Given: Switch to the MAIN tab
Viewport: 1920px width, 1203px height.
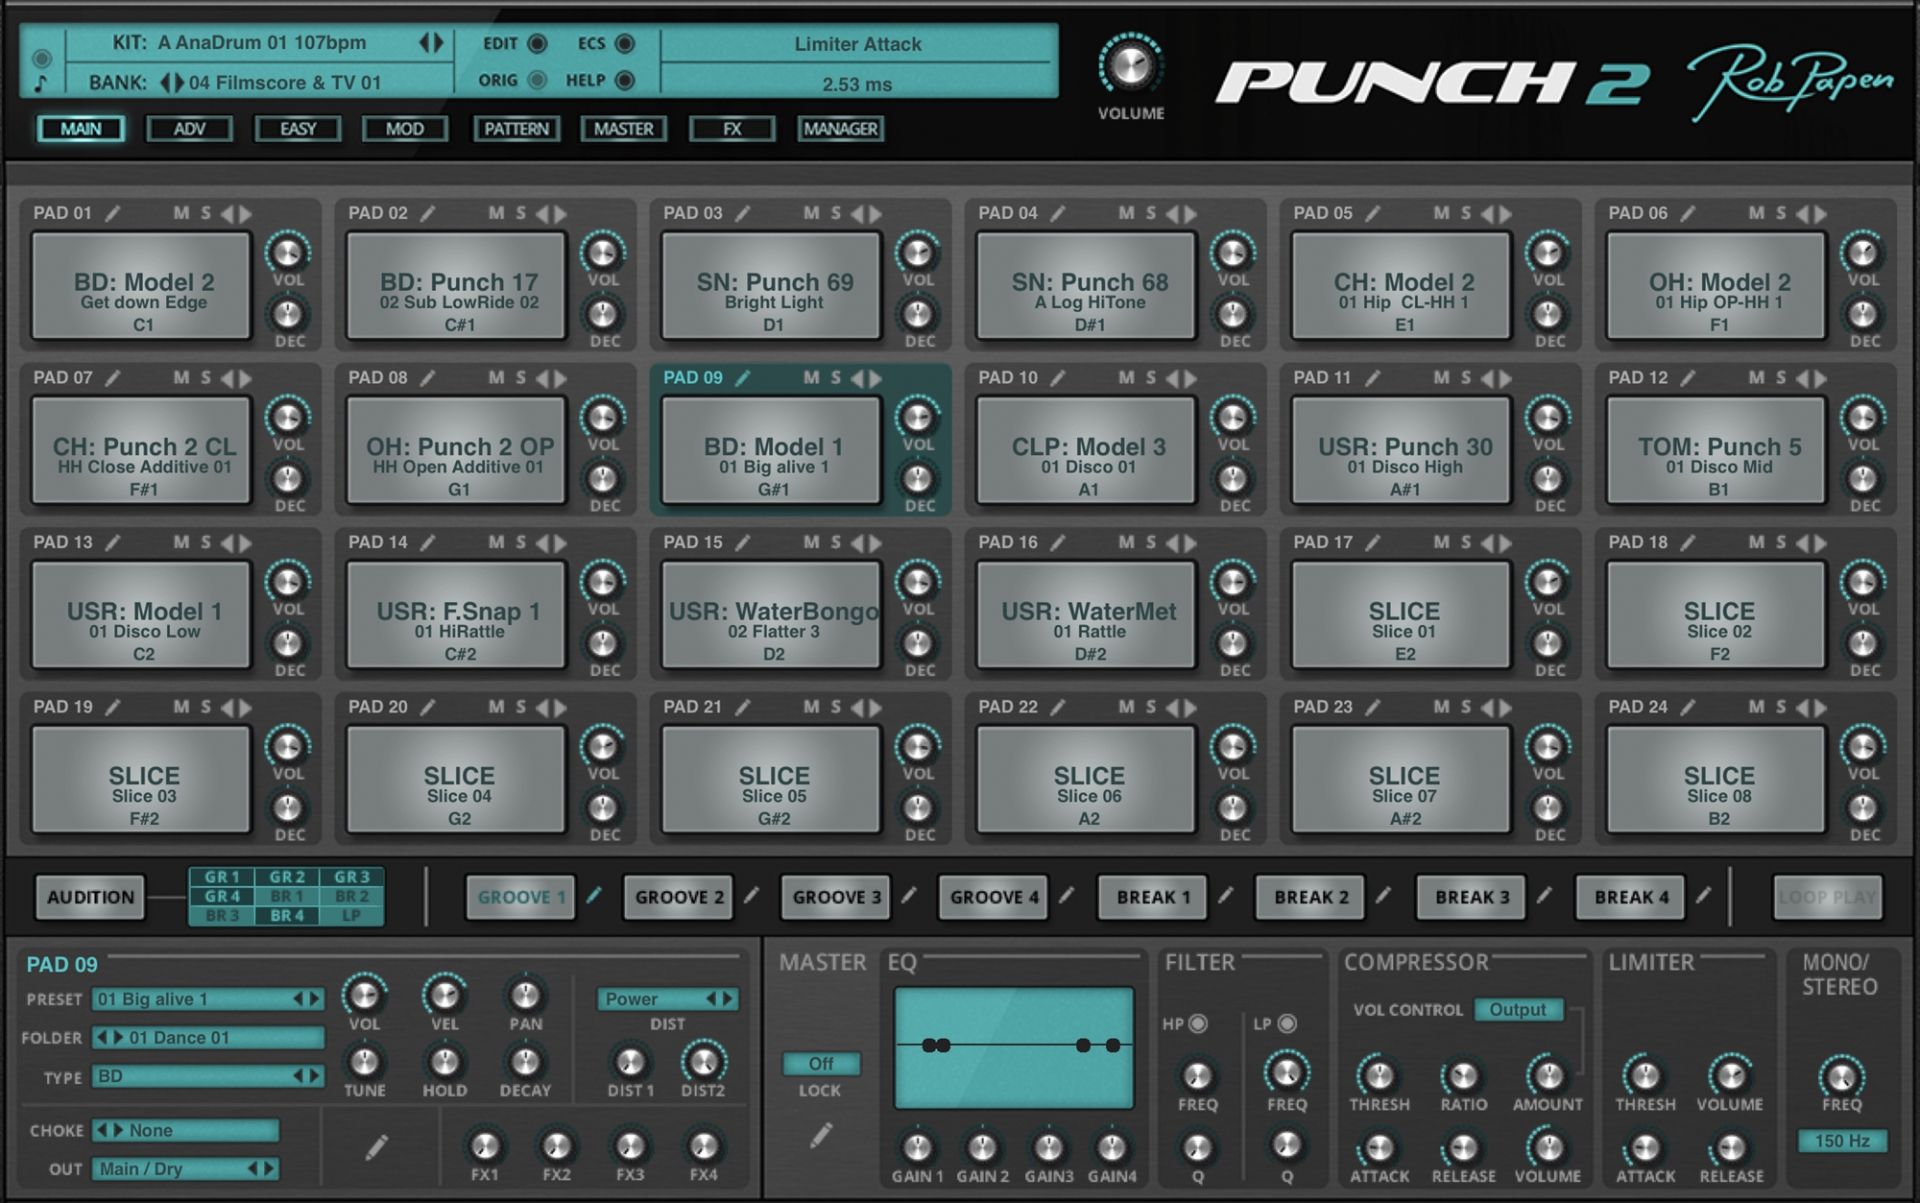Looking at the screenshot, I should (81, 129).
